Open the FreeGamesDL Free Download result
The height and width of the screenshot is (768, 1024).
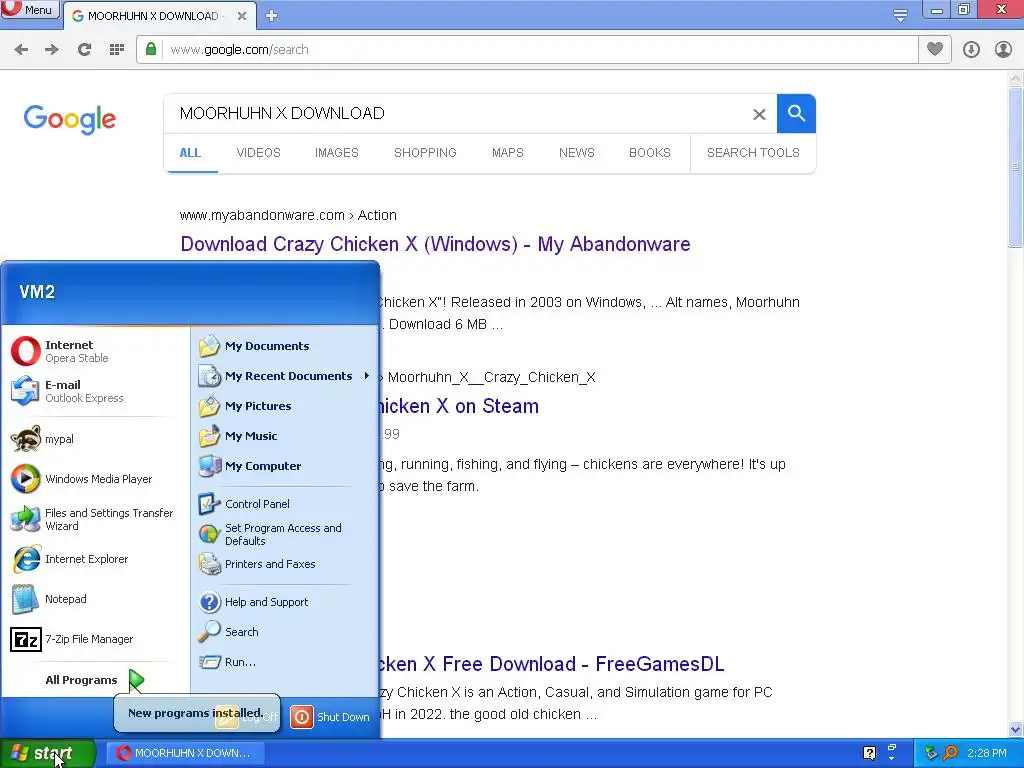click(x=552, y=664)
